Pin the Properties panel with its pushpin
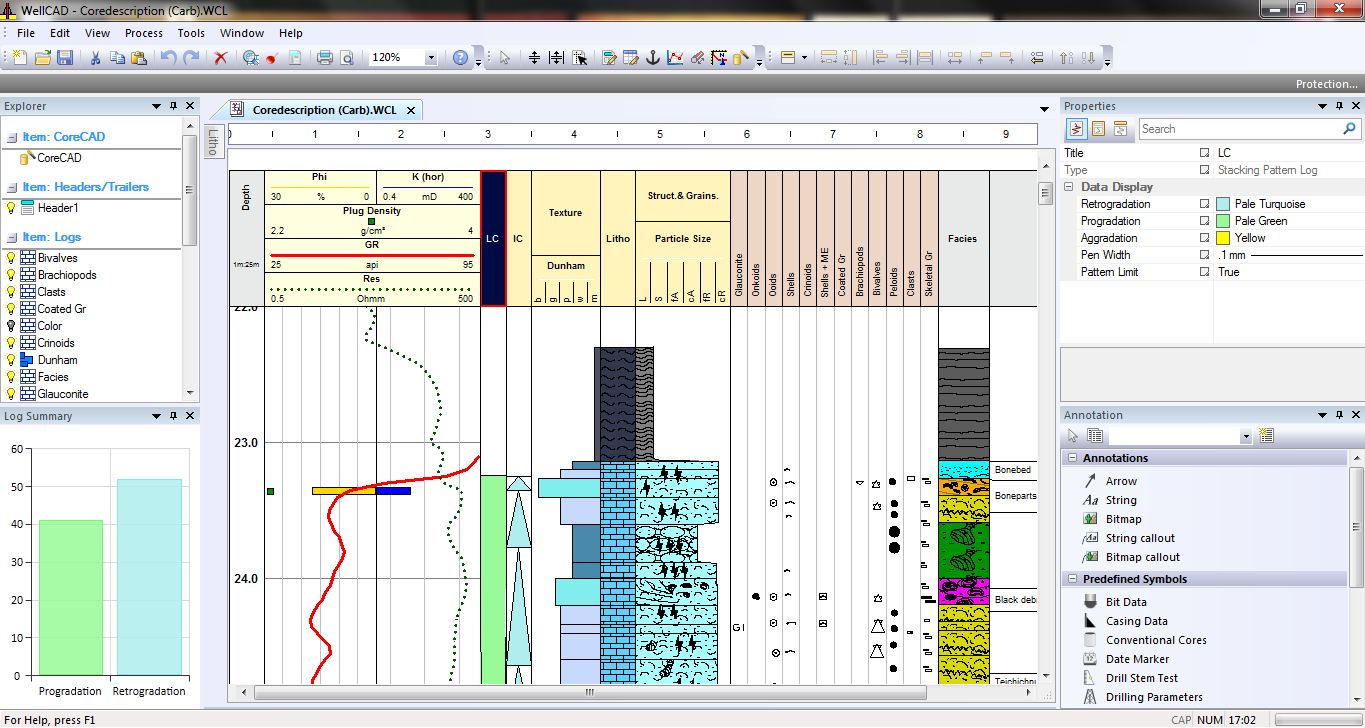 [1339, 105]
